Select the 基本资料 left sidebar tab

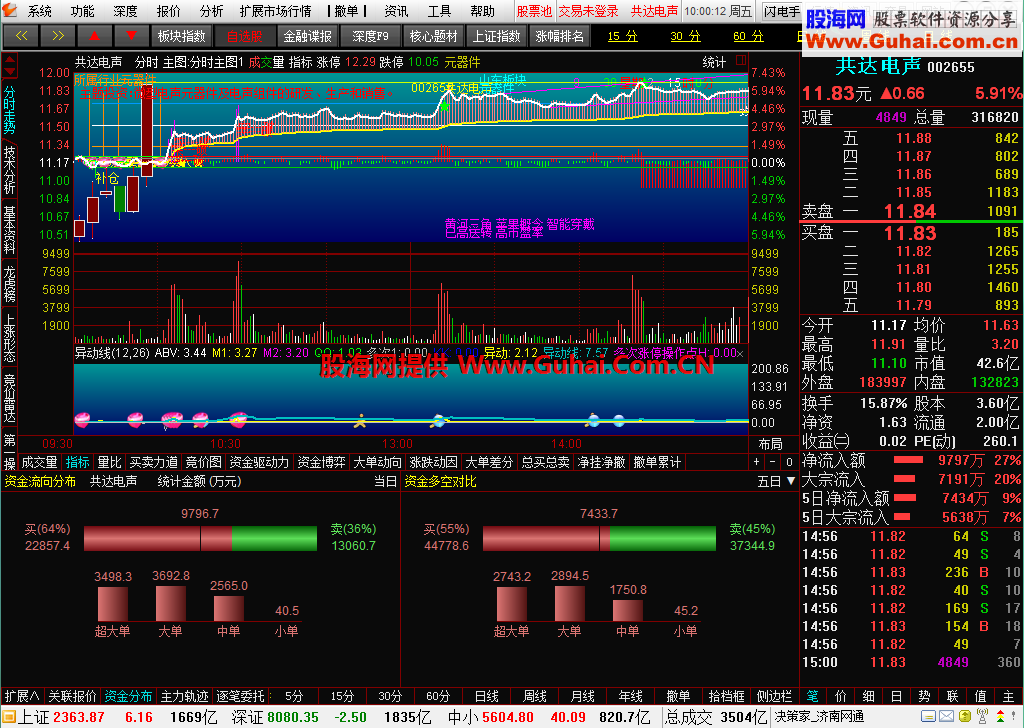click(x=10, y=230)
